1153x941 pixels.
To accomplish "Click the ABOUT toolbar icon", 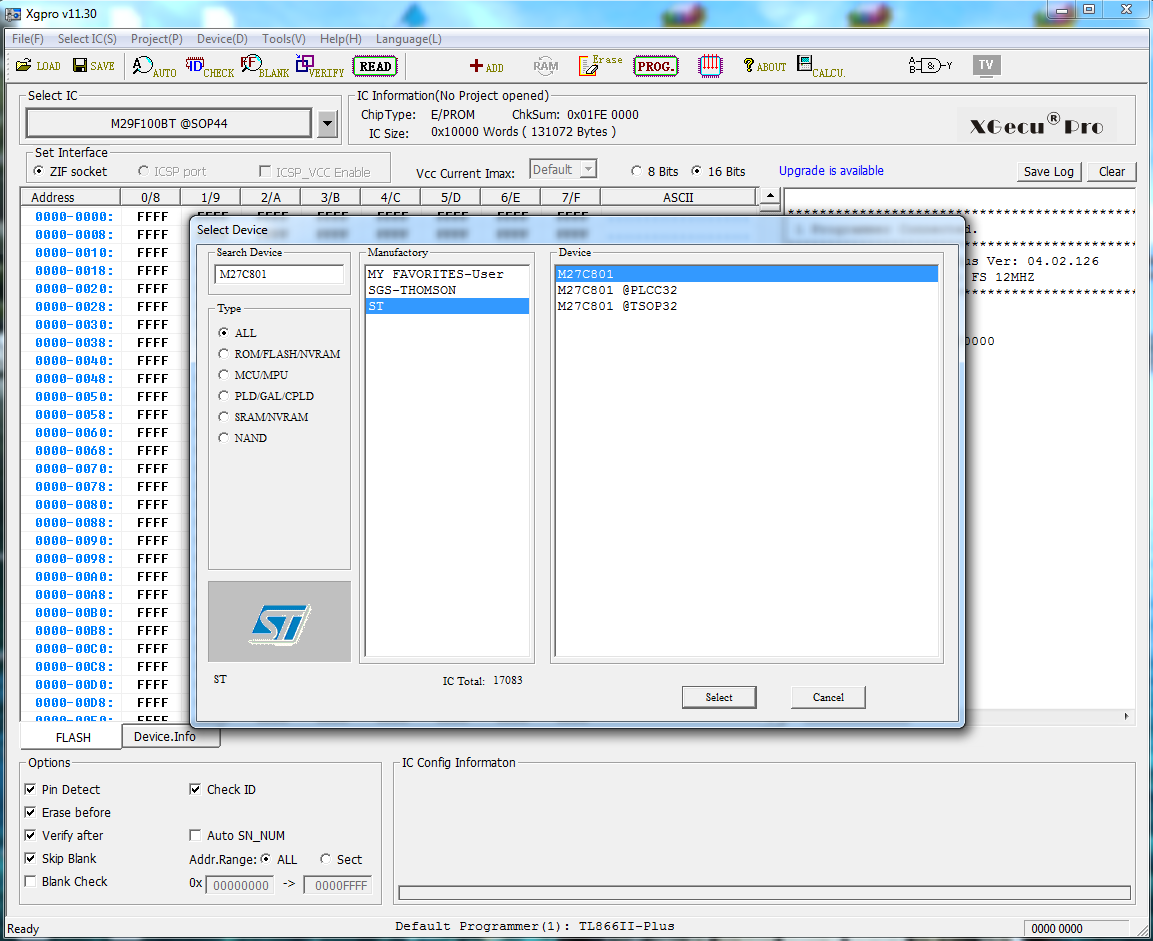I will click(x=764, y=66).
